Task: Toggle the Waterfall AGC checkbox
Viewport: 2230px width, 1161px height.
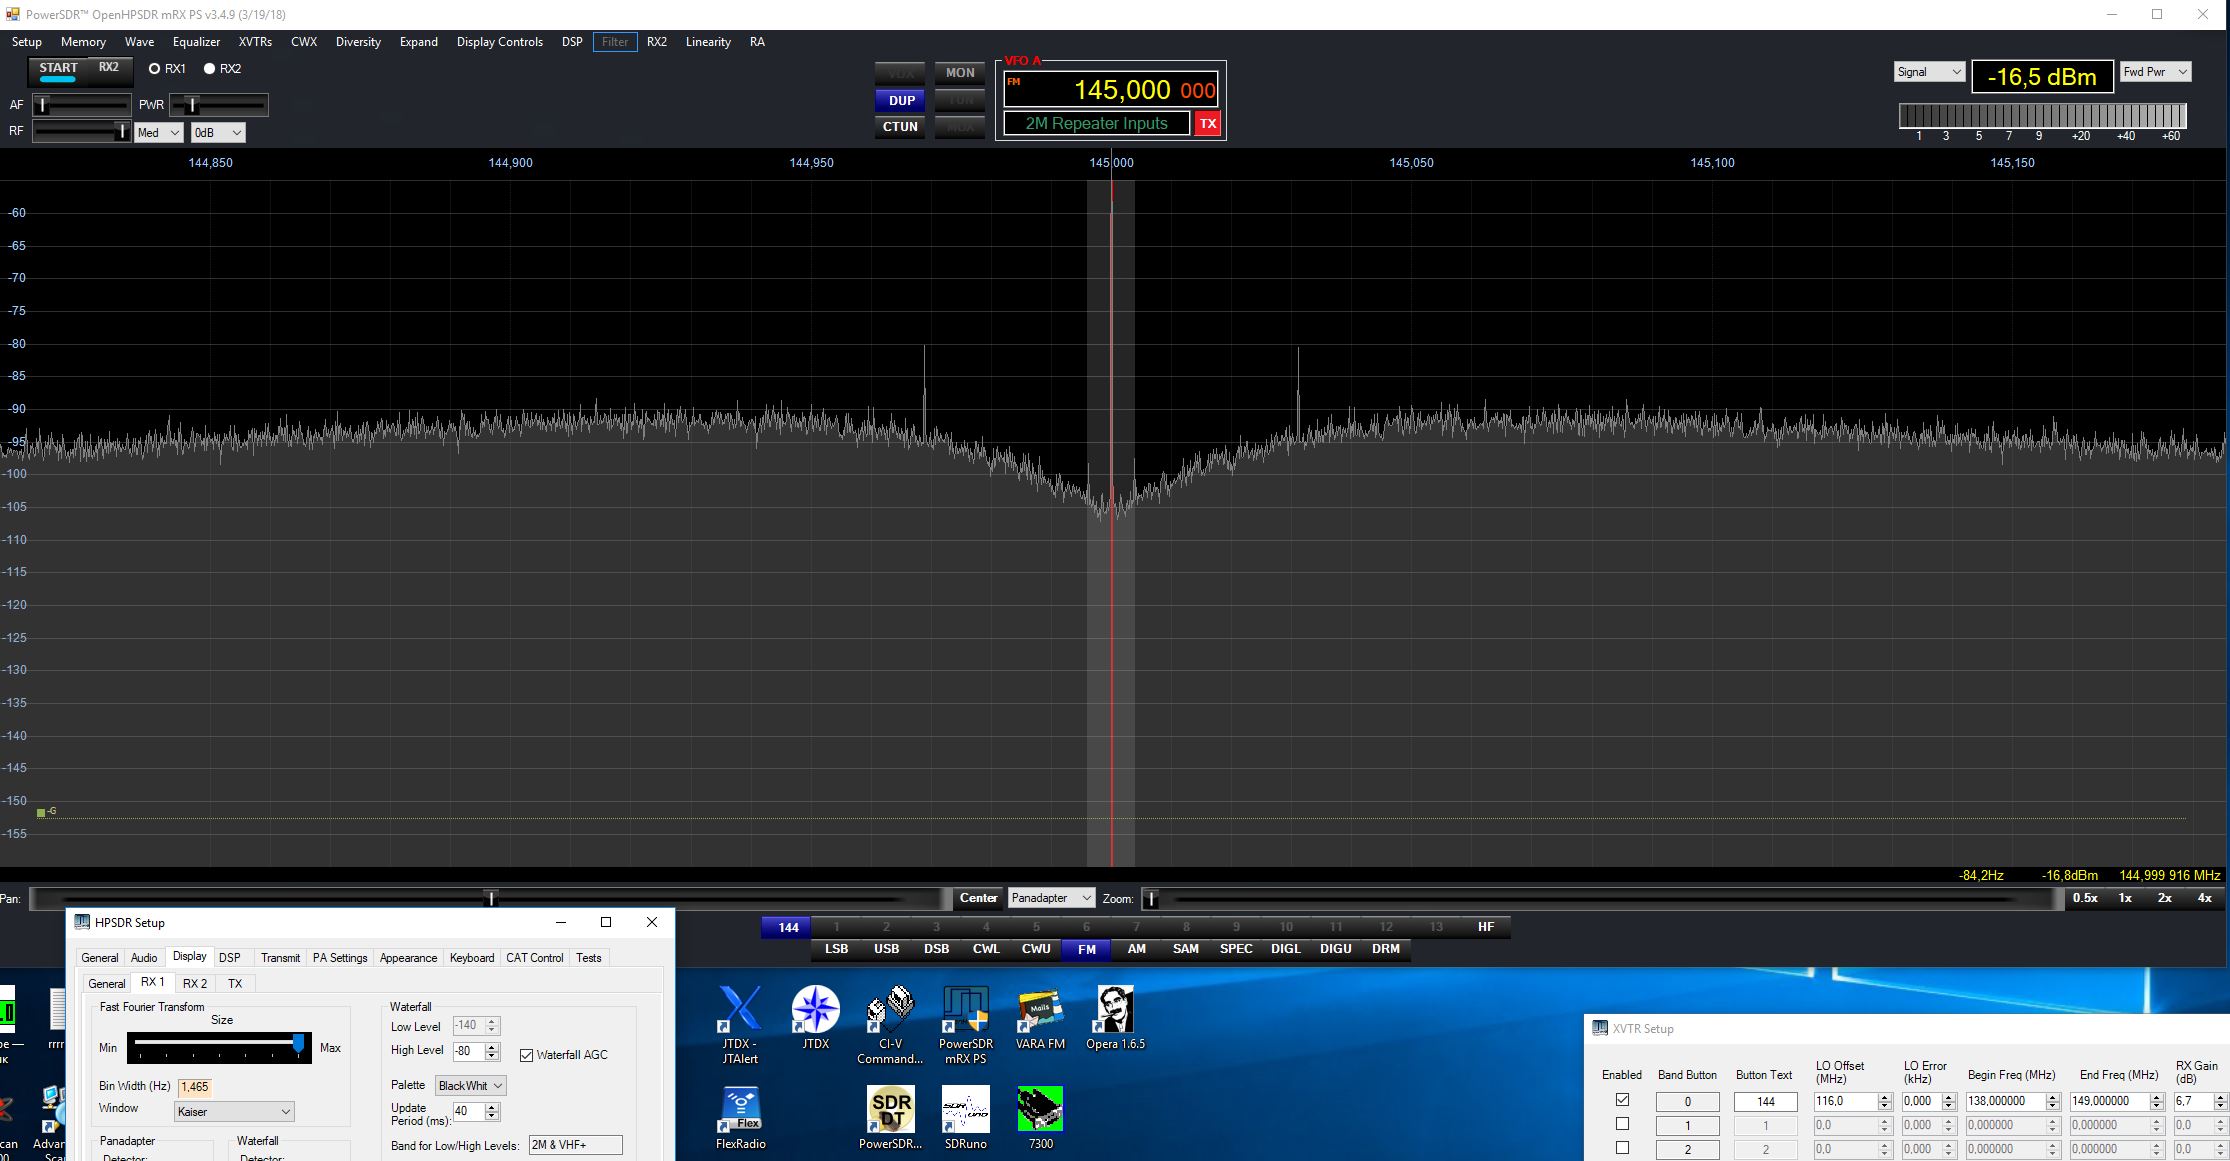Action: (527, 1055)
